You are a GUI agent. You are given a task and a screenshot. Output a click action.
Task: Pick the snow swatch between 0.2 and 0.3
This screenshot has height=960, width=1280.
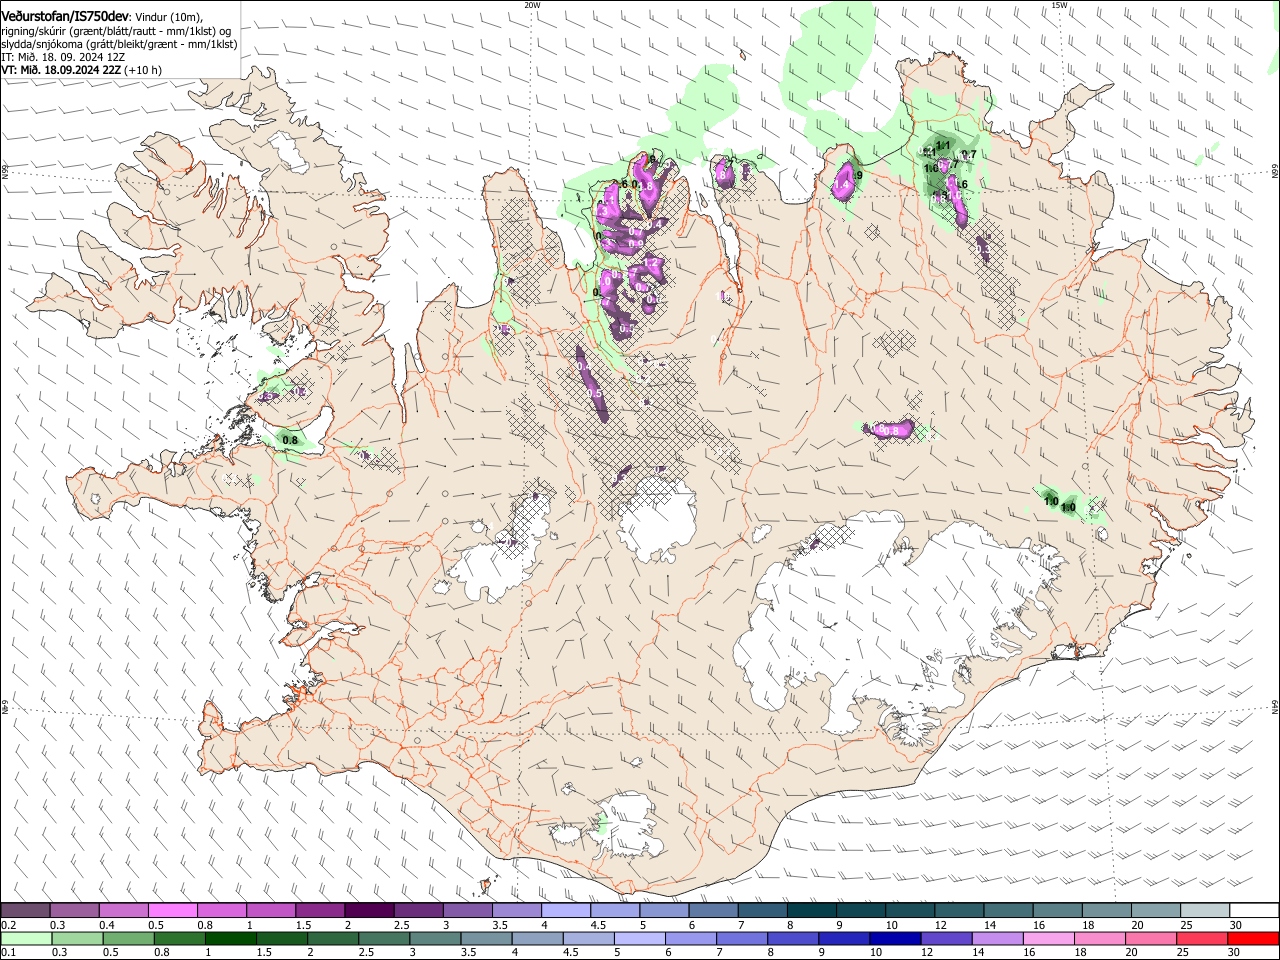tap(25, 911)
